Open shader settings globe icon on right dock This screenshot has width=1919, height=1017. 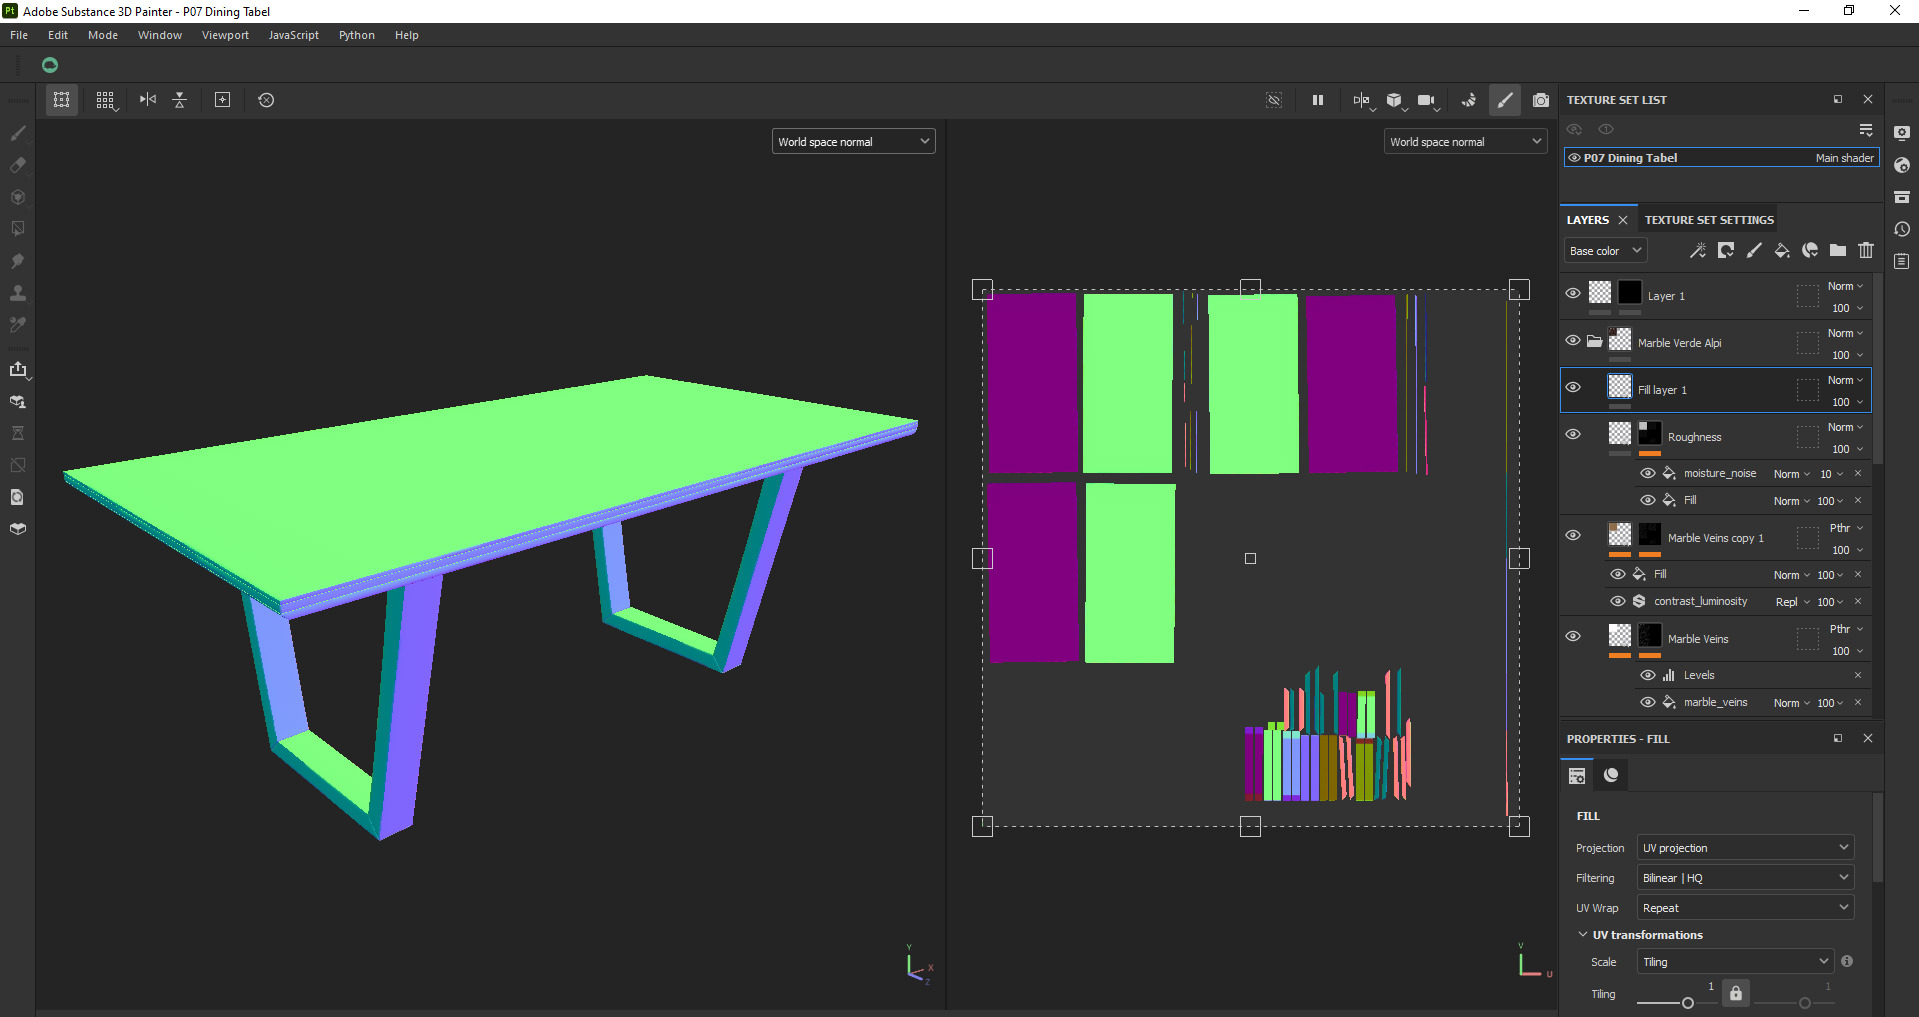click(1902, 165)
